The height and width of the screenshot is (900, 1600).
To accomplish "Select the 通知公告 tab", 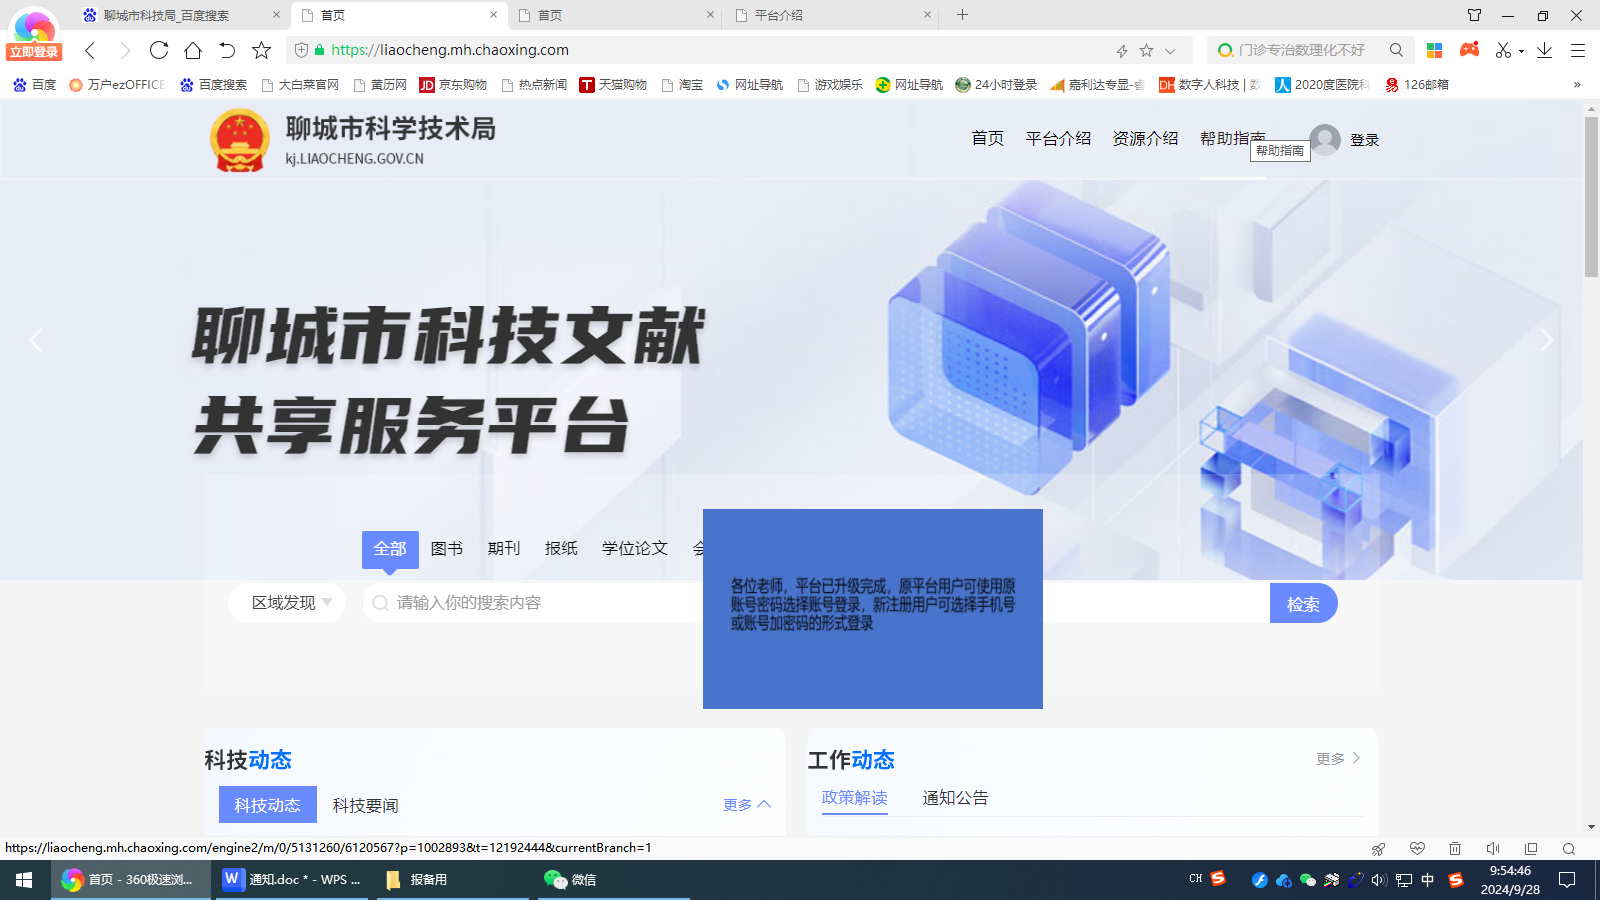I will pyautogui.click(x=955, y=798).
